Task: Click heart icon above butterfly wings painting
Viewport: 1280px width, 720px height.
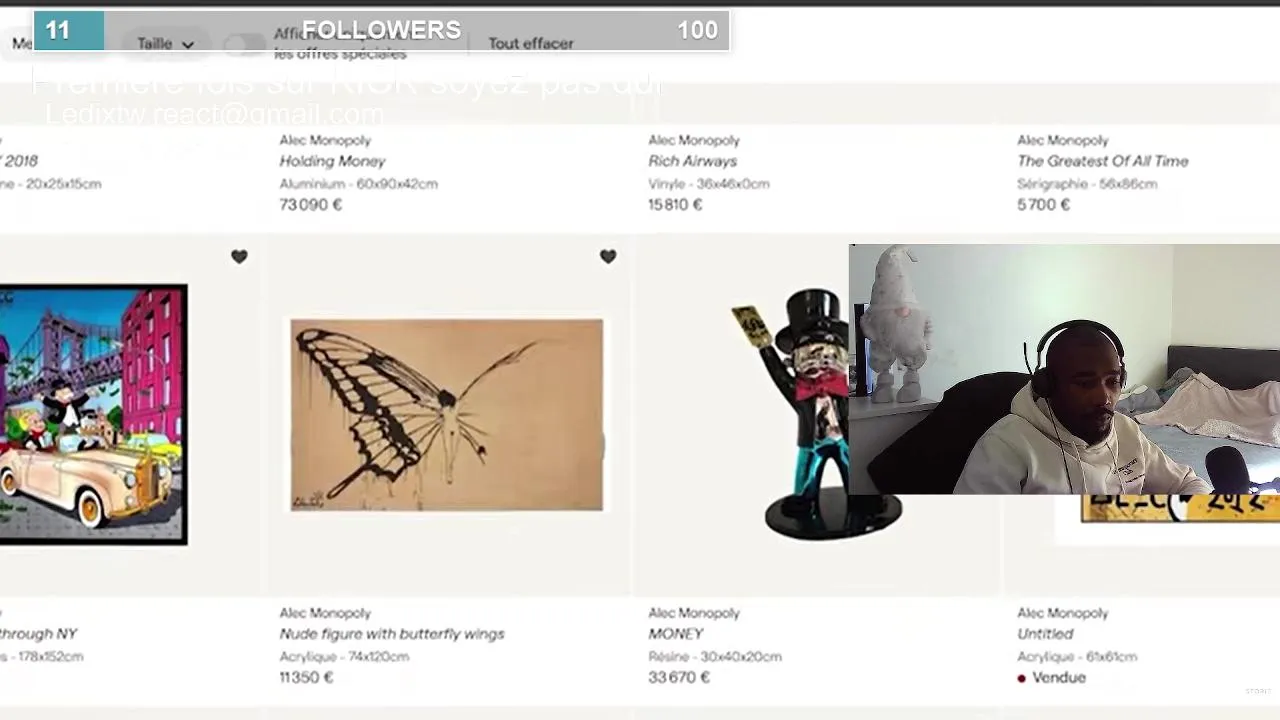Action: click(x=608, y=257)
